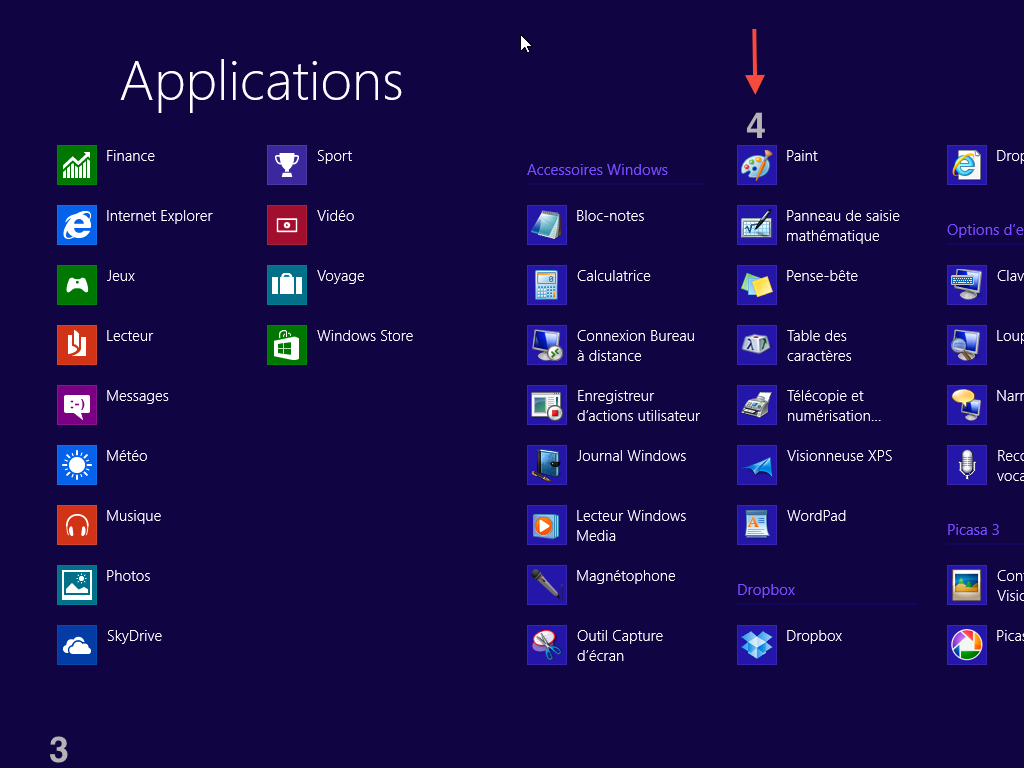This screenshot has height=768, width=1024.
Task: Open the SkyDrive cloud icon
Action: tap(77, 645)
